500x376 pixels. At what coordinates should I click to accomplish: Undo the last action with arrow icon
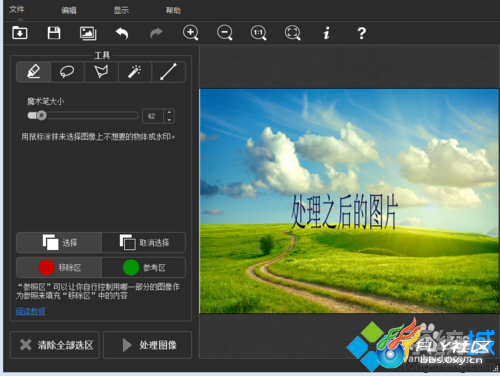(122, 33)
